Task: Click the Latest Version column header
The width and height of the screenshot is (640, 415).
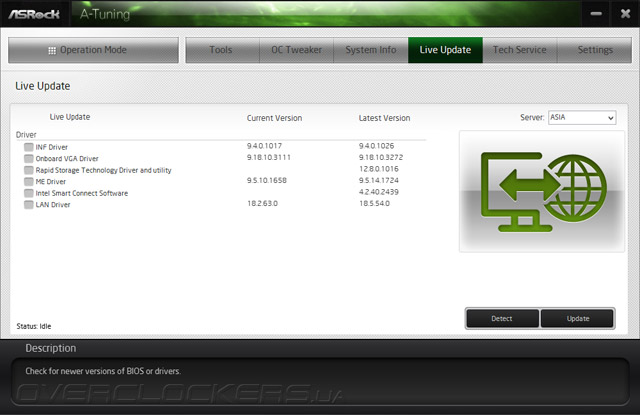Action: (384, 118)
